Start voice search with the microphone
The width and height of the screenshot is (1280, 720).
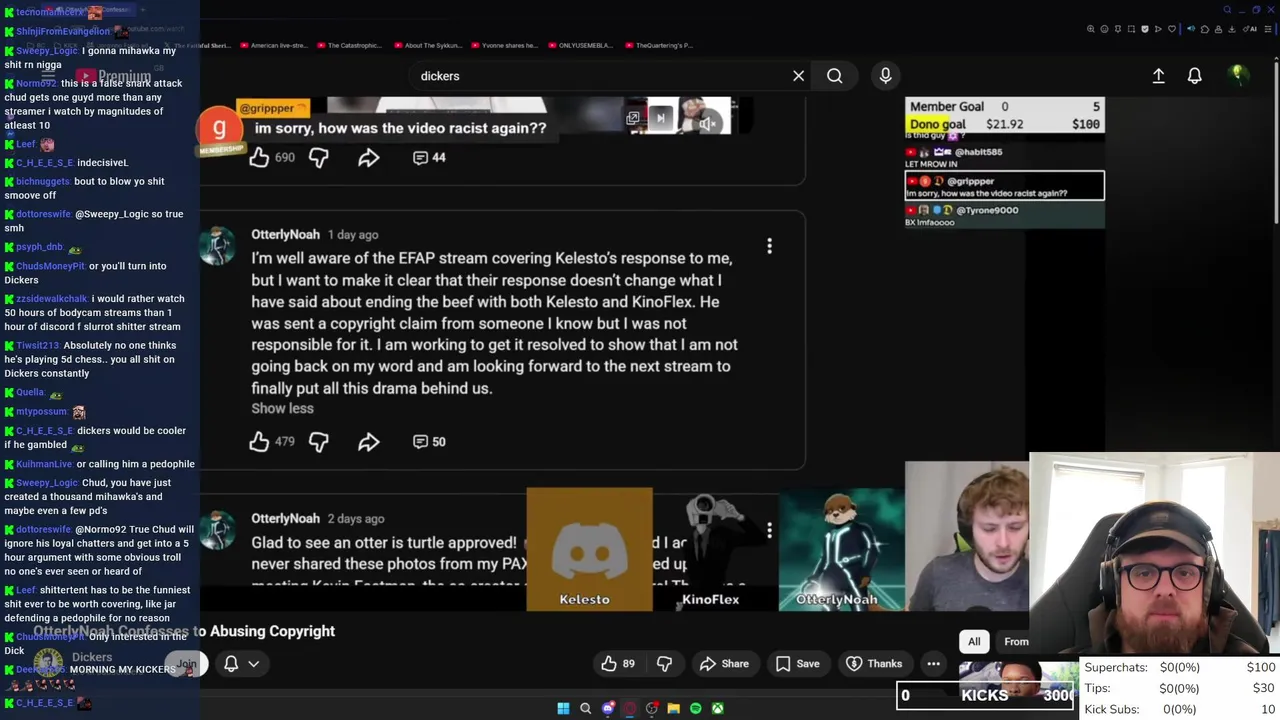tap(885, 76)
